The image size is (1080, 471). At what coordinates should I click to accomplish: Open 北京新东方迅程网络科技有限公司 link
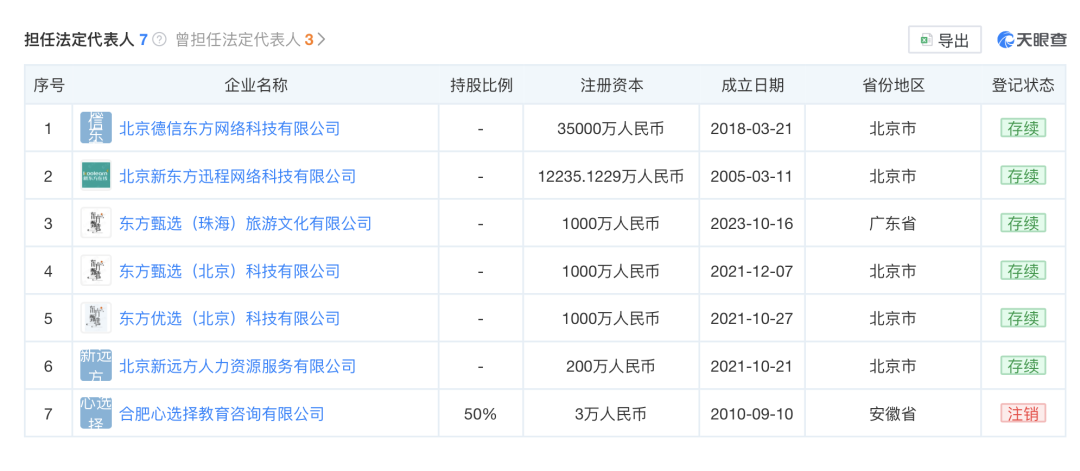(238, 176)
